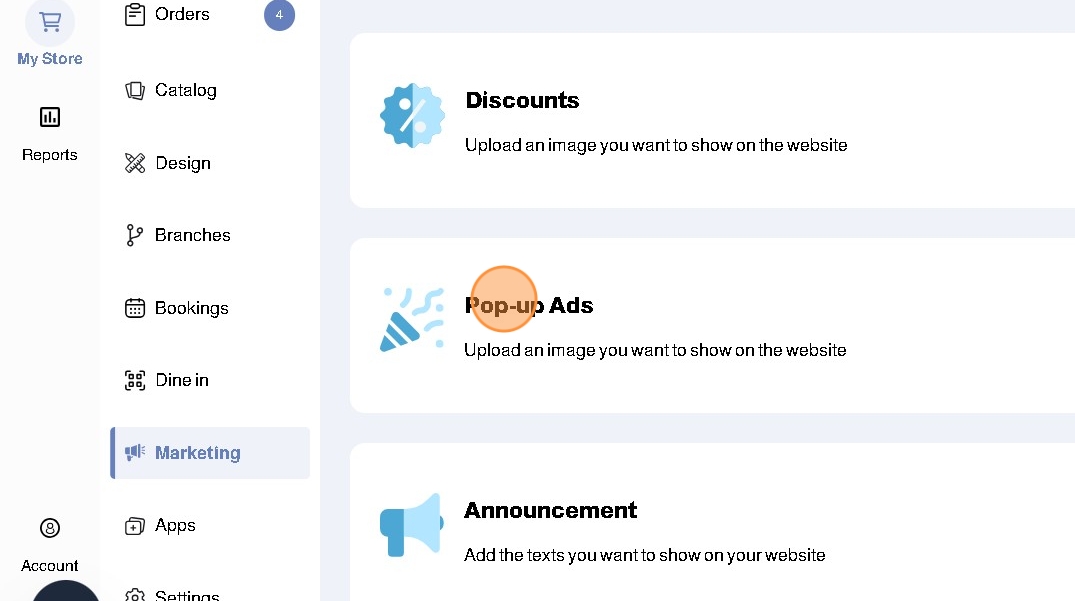The width and height of the screenshot is (1075, 601).
Task: Click the Catalog icon in sidebar
Action: pyautogui.click(x=135, y=90)
